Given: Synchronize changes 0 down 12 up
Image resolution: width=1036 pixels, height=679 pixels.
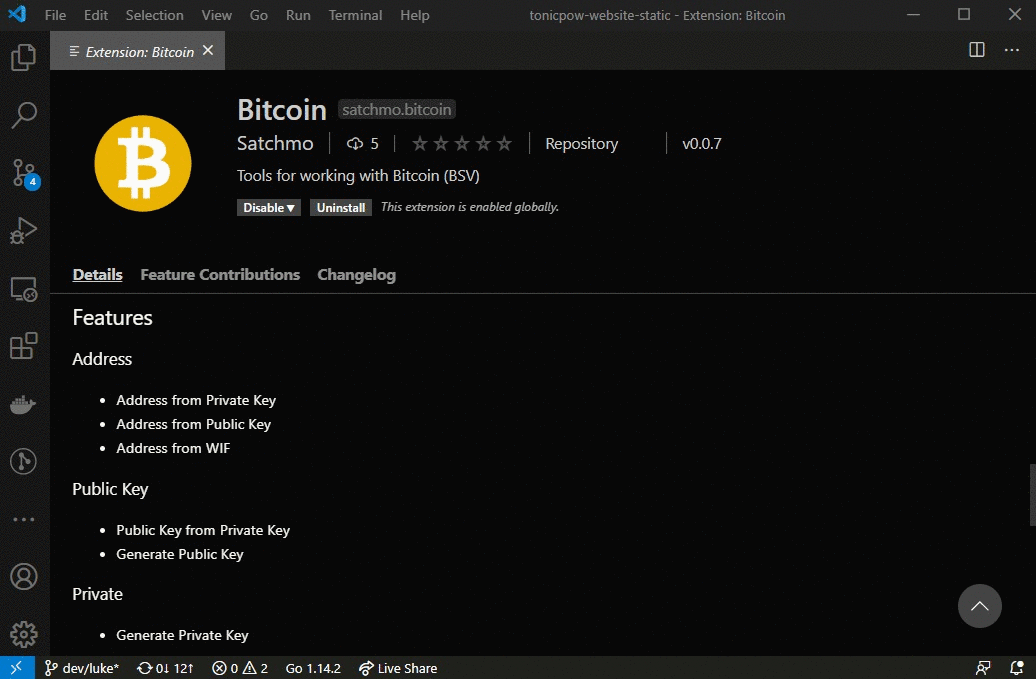Looking at the screenshot, I should click(x=165, y=668).
